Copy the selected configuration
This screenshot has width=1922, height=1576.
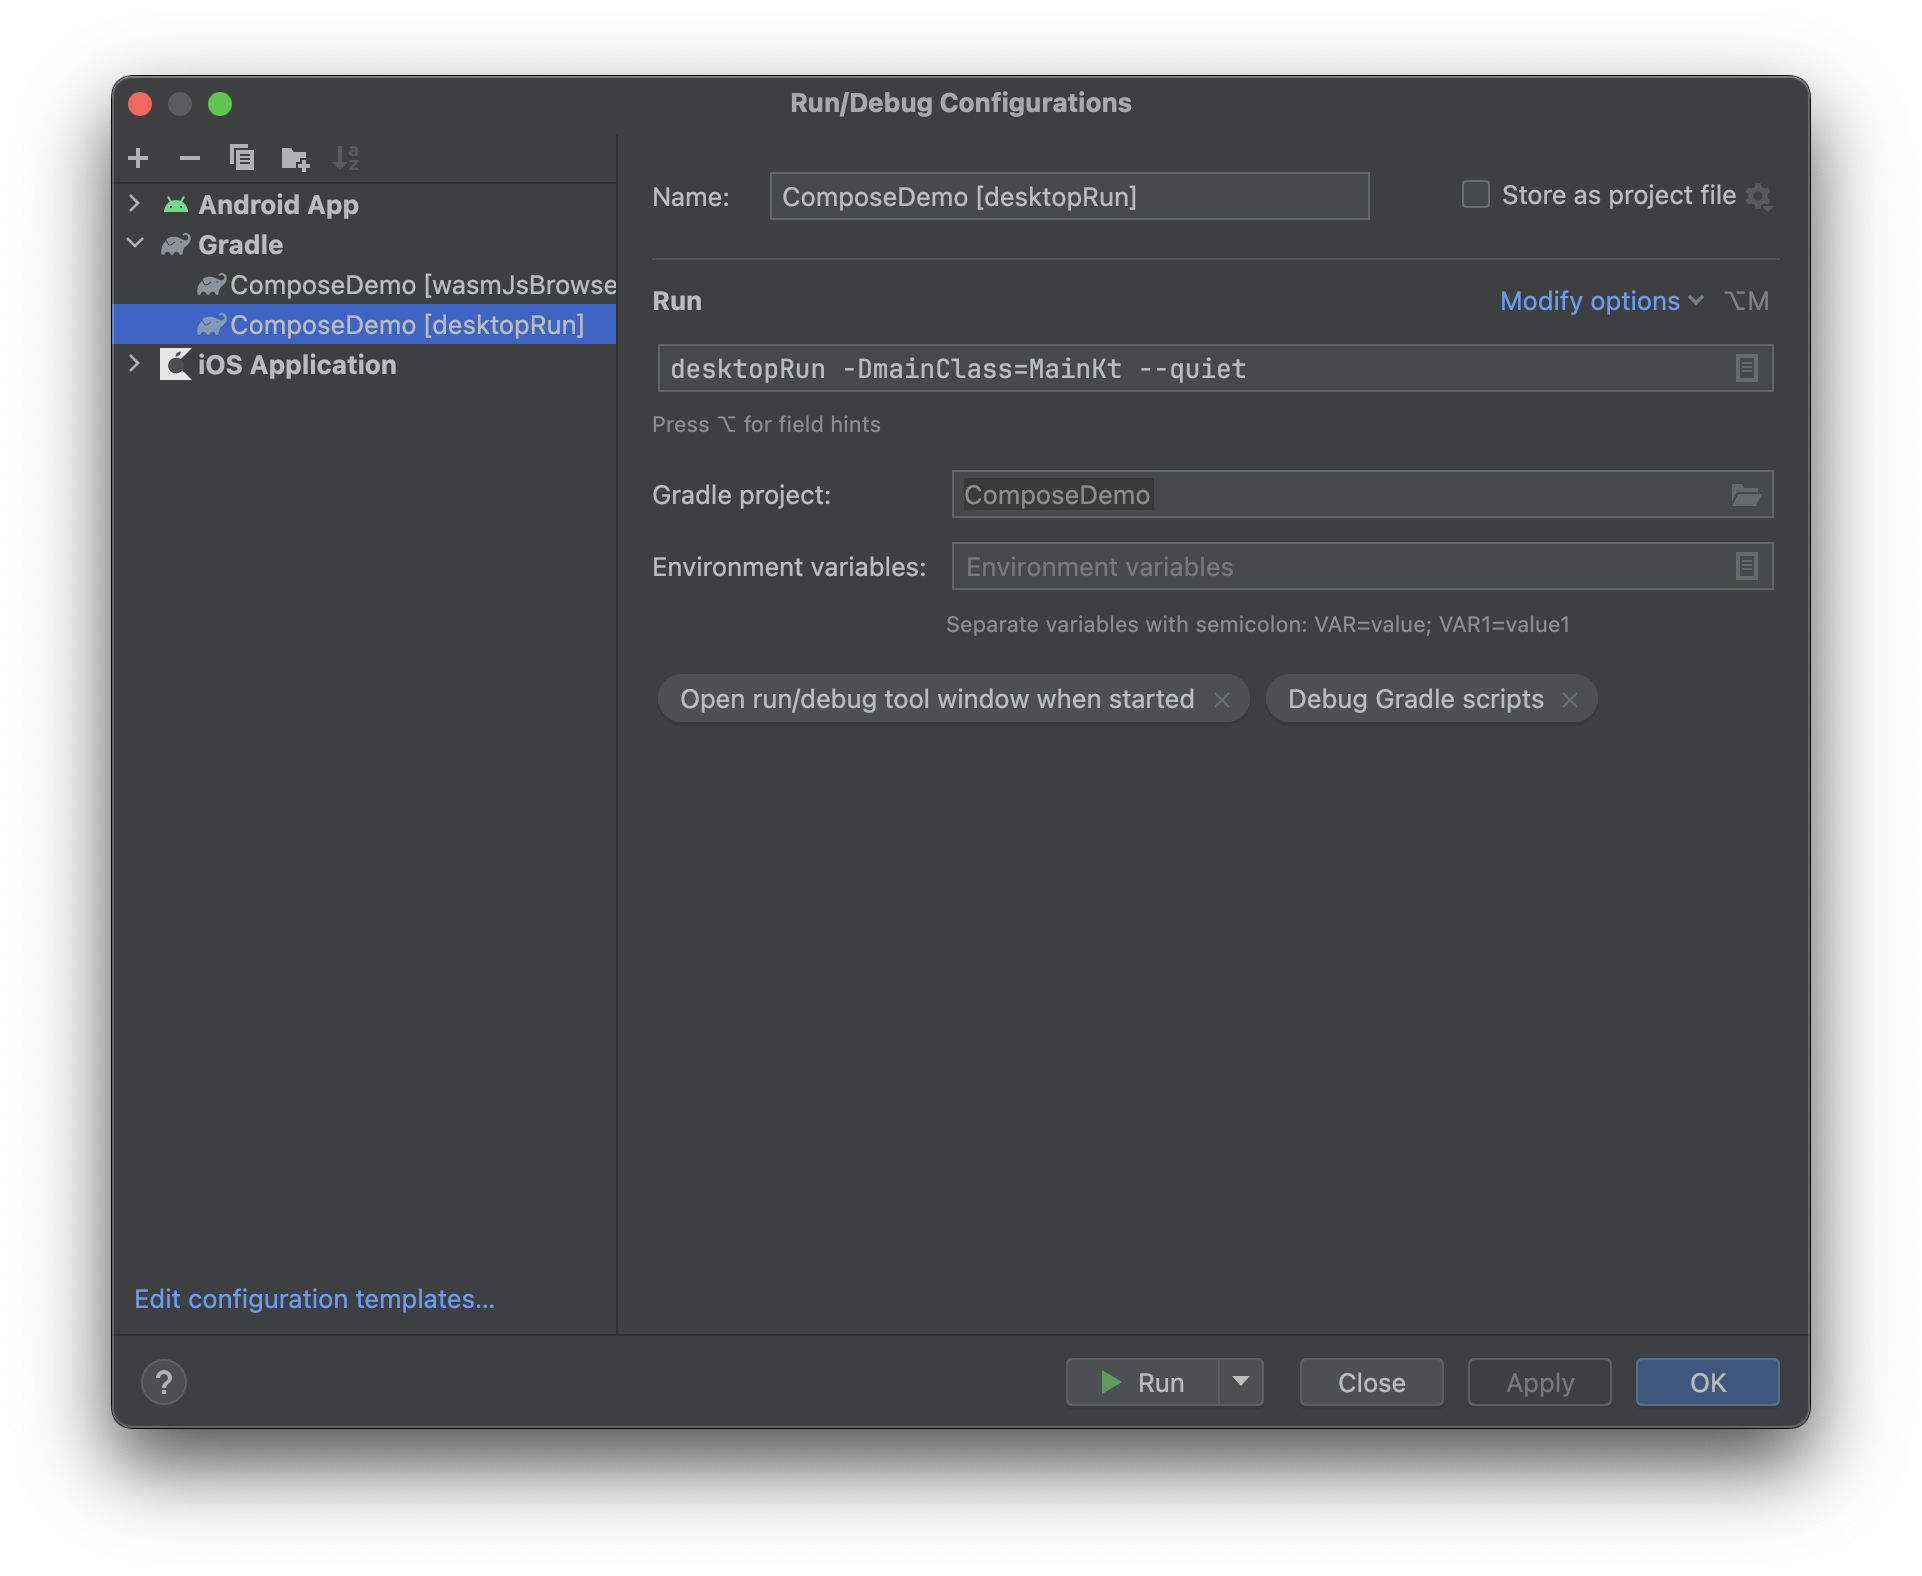(x=242, y=158)
